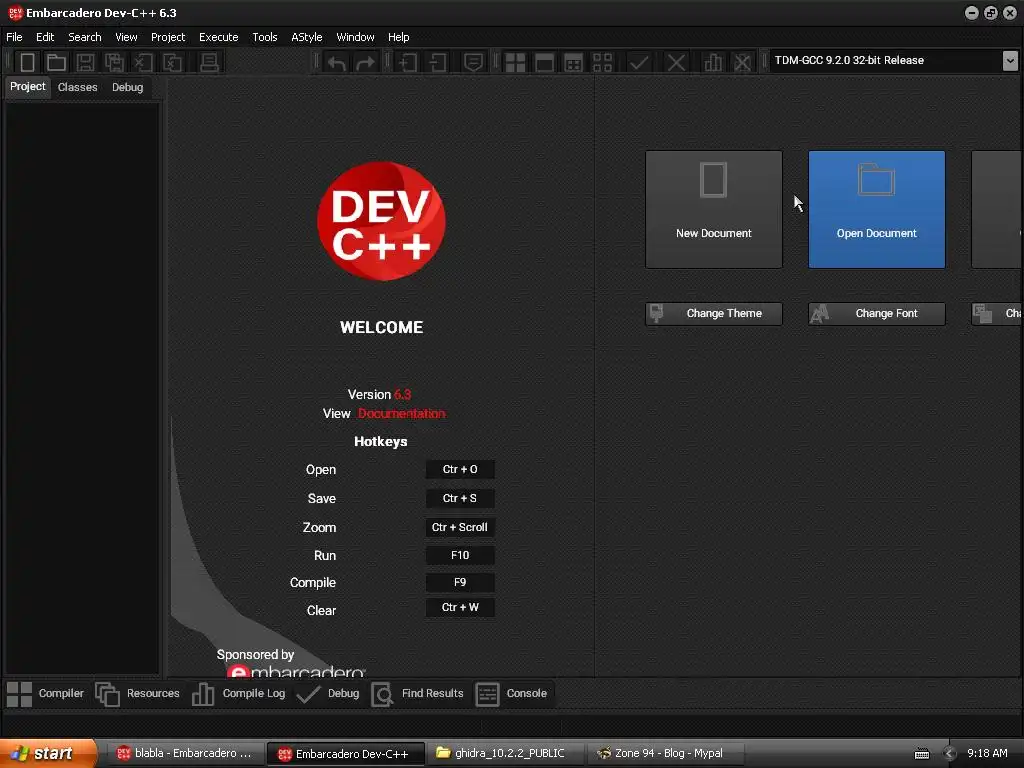1024x768 pixels.
Task: Click the F9 Compile hotkey box
Action: click(460, 583)
